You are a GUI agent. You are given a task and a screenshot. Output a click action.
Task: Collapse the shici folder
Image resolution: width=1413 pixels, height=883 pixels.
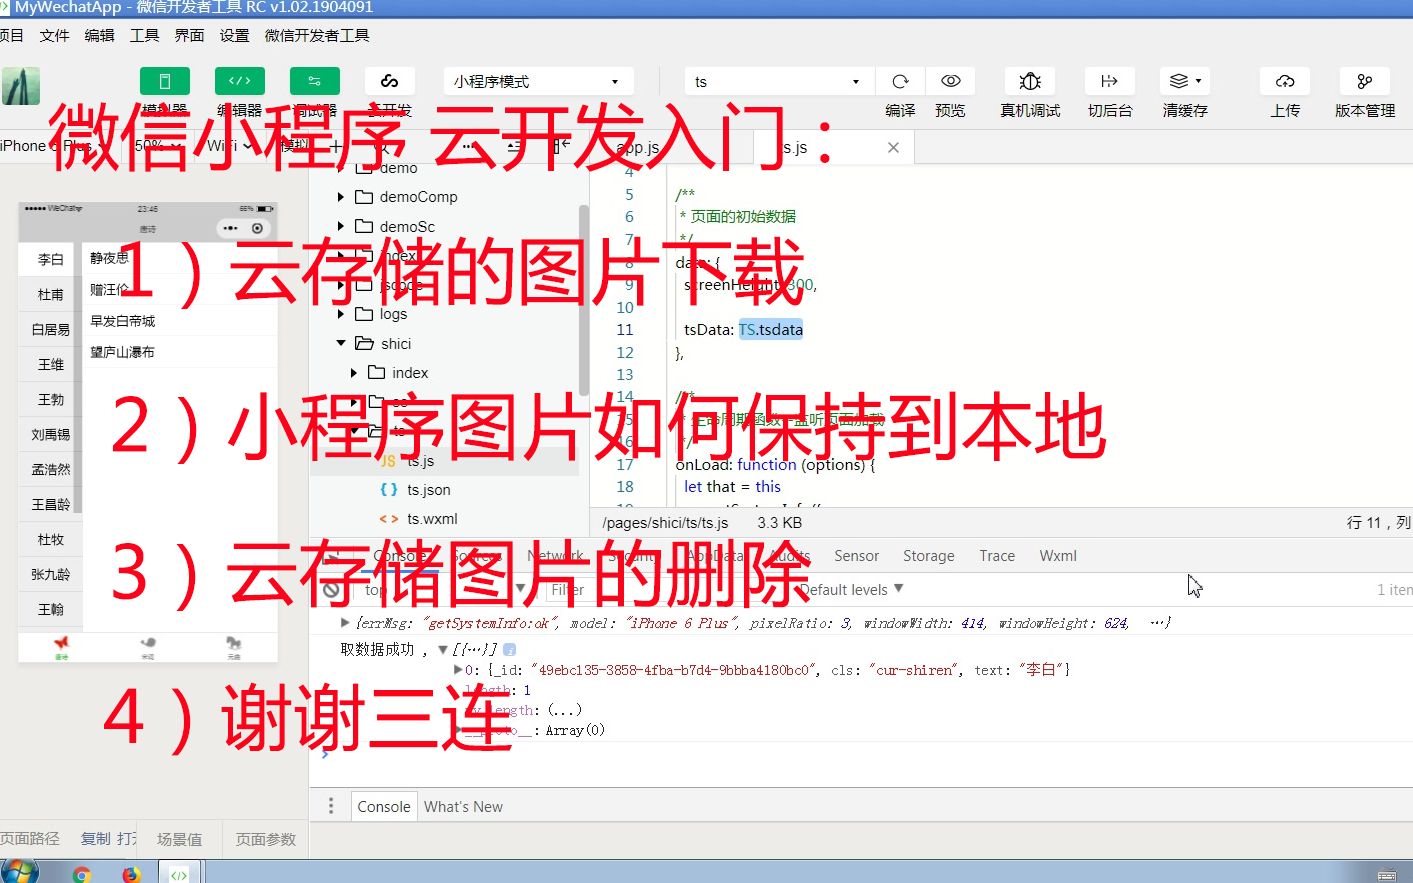tap(341, 343)
